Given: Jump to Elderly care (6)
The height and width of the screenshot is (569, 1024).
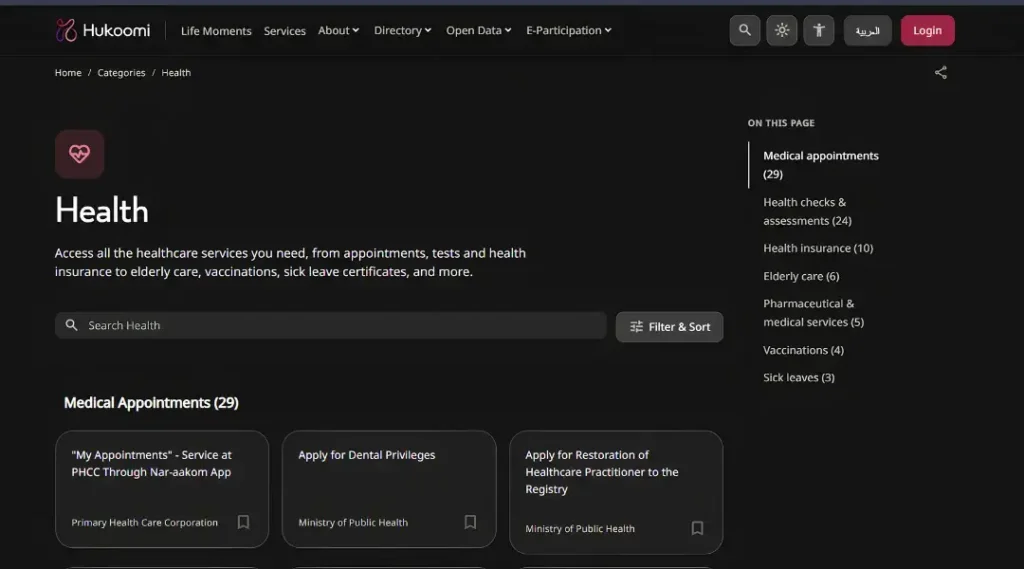Looking at the screenshot, I should (x=801, y=276).
